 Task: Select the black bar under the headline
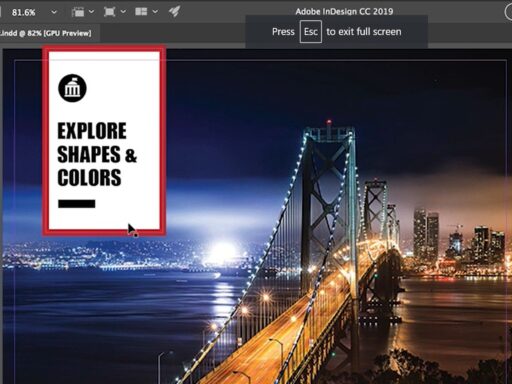pos(77,204)
